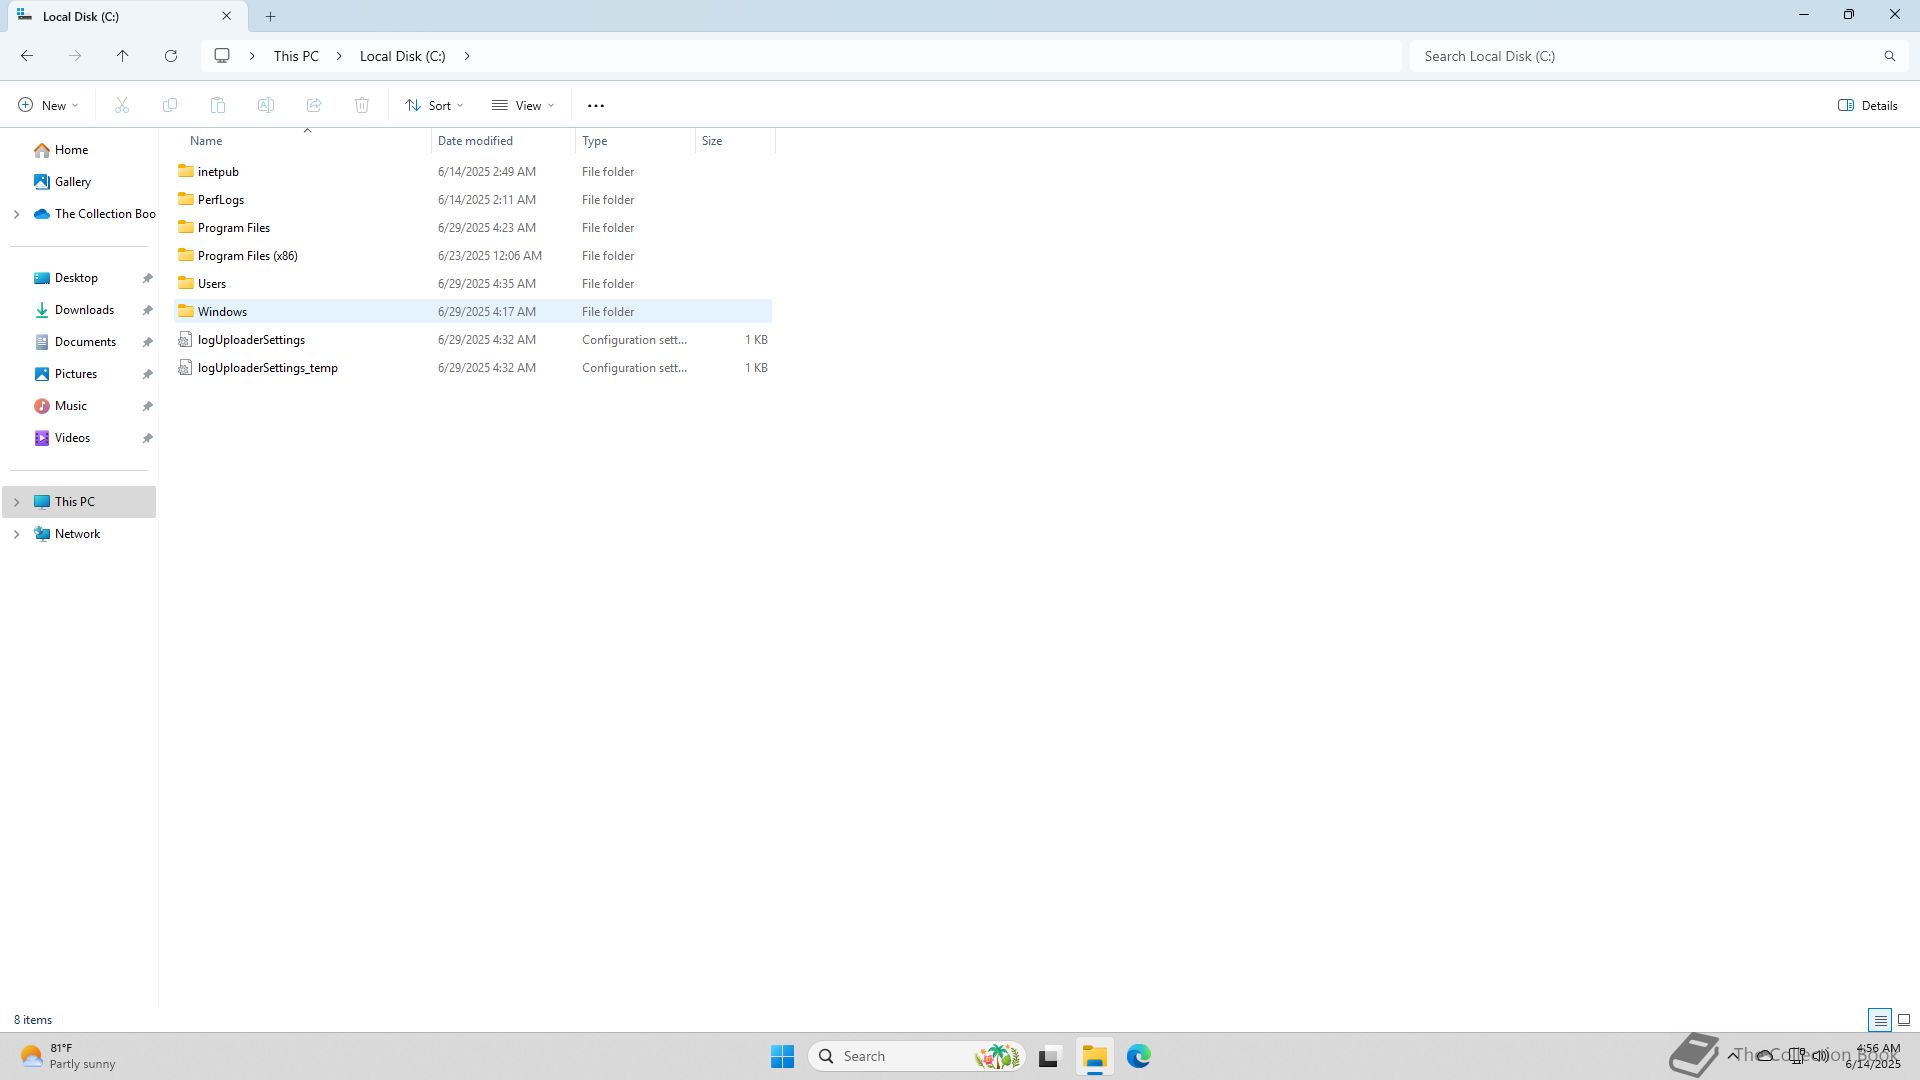Click the Paste clipboard icon
The image size is (1920, 1080).
pos(218,105)
